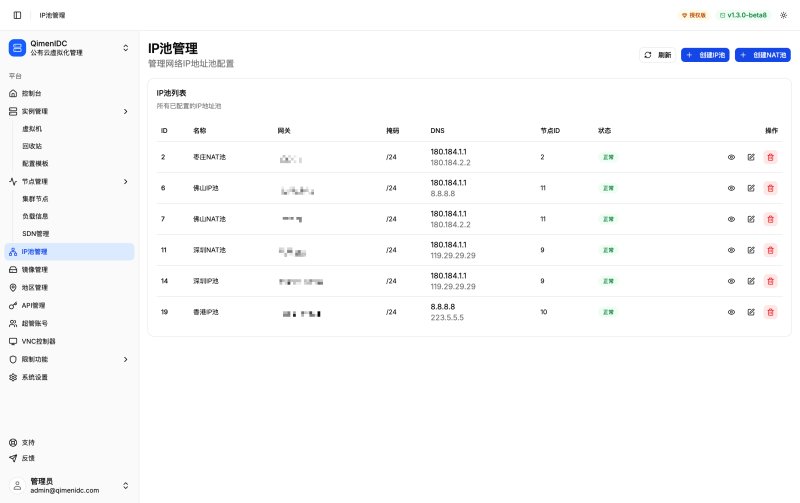The width and height of the screenshot is (800, 503).
Task: Click the orange license badge in header
Action: click(694, 15)
